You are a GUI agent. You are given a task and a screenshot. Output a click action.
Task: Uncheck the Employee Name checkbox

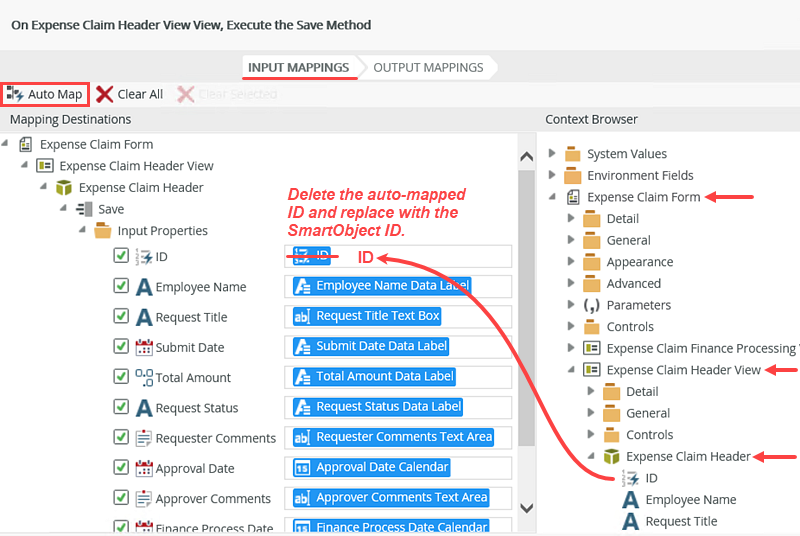(121, 286)
